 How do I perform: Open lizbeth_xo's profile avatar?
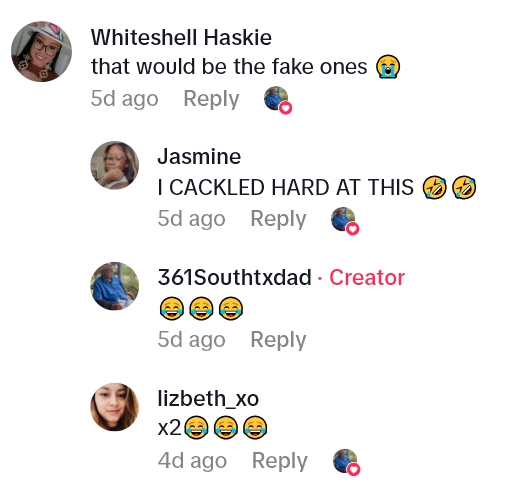[115, 407]
